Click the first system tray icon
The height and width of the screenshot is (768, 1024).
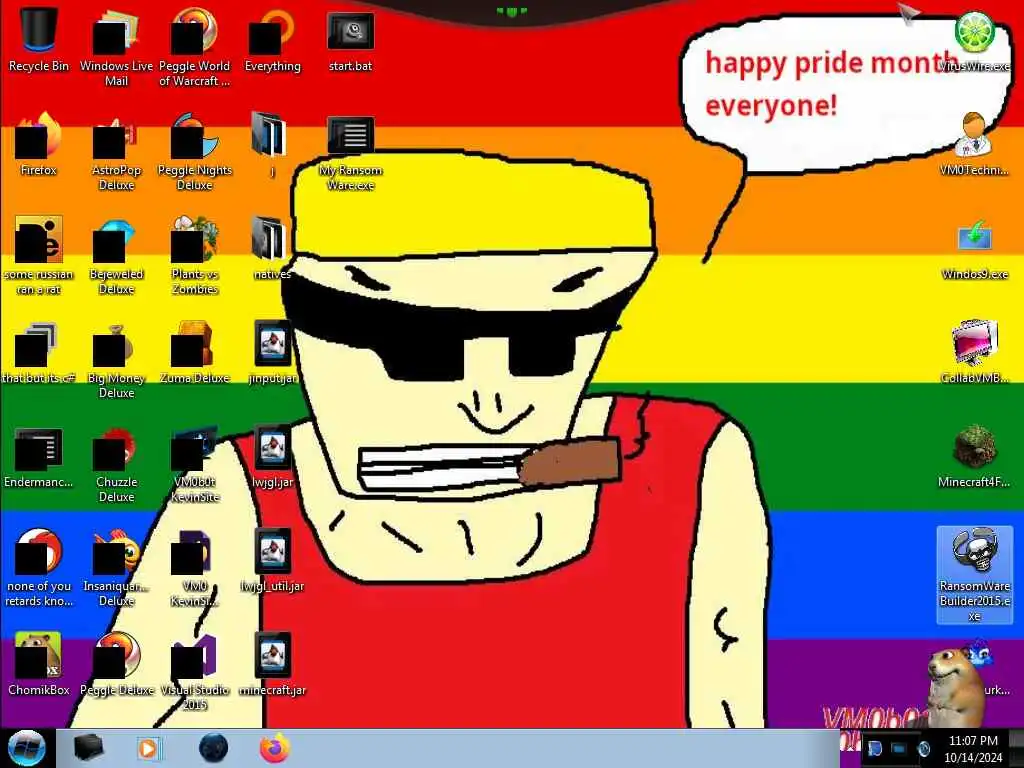(x=874, y=748)
